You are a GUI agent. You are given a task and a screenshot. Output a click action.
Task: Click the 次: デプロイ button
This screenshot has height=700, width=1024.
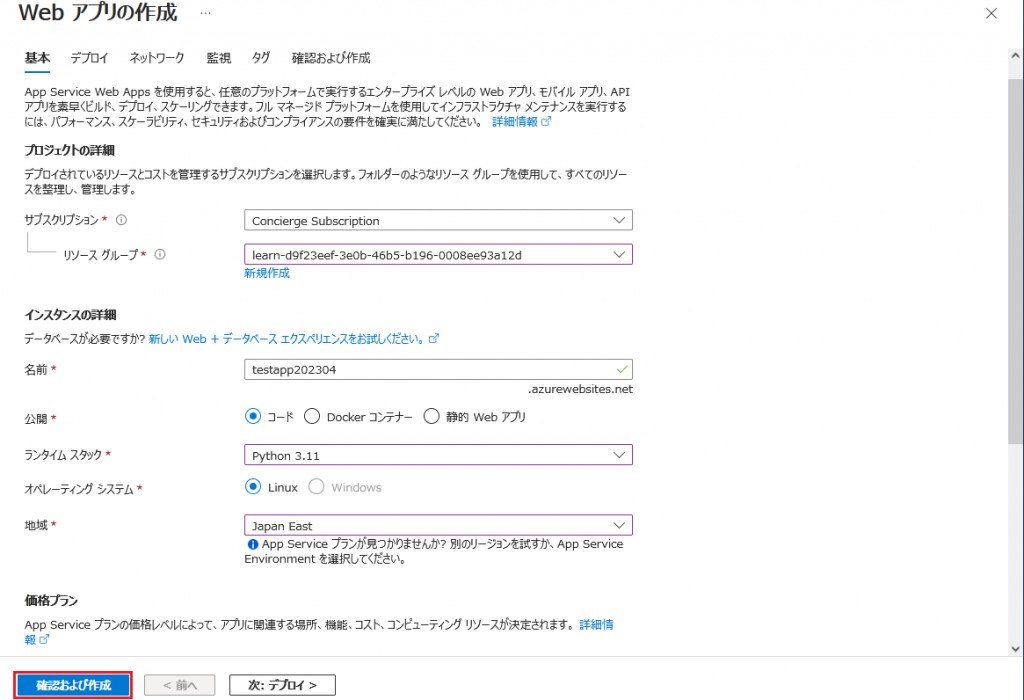coord(281,684)
